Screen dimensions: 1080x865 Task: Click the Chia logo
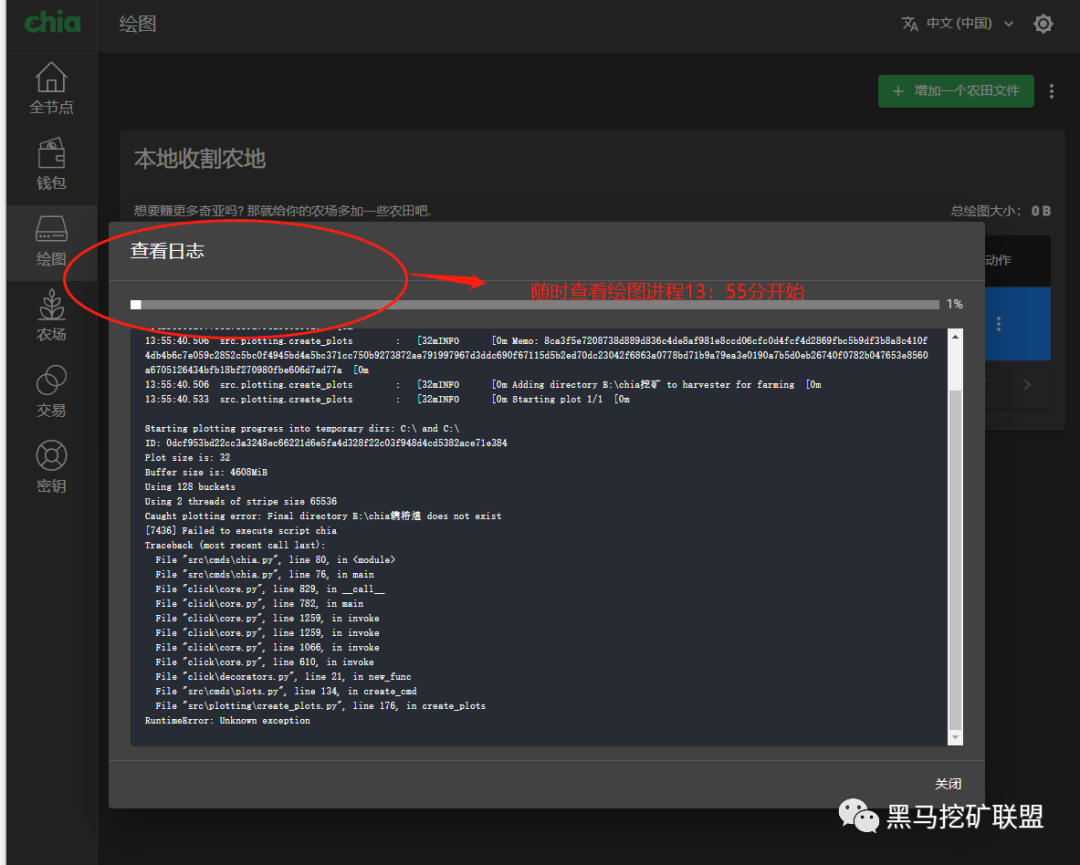tap(52, 23)
